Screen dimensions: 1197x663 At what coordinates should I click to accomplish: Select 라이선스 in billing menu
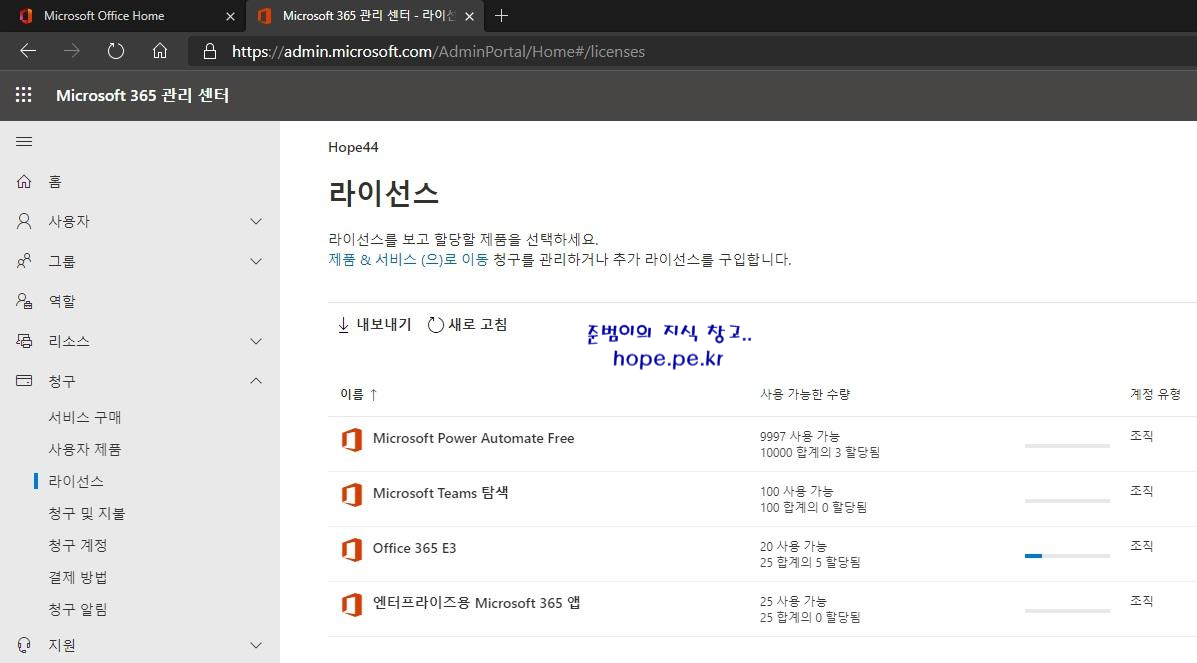[x=76, y=481]
